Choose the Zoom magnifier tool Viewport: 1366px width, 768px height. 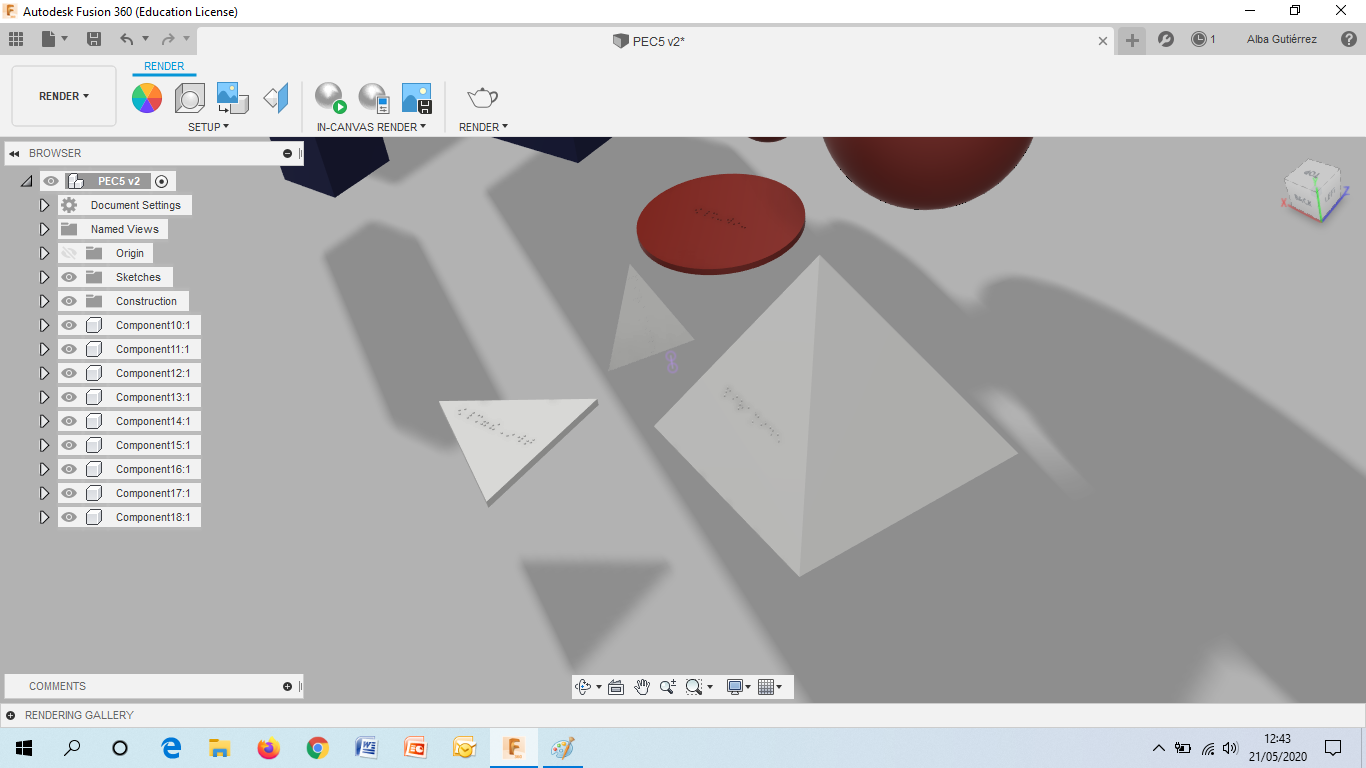pyautogui.click(x=668, y=687)
